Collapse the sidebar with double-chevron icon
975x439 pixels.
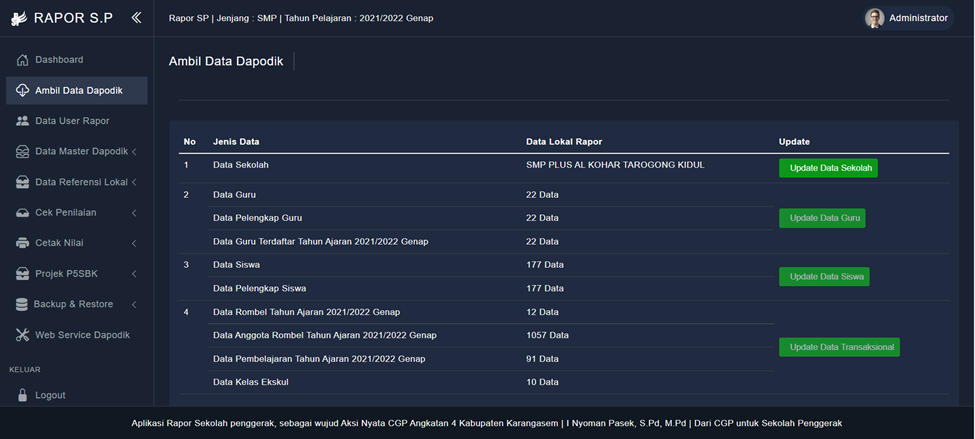tap(136, 18)
